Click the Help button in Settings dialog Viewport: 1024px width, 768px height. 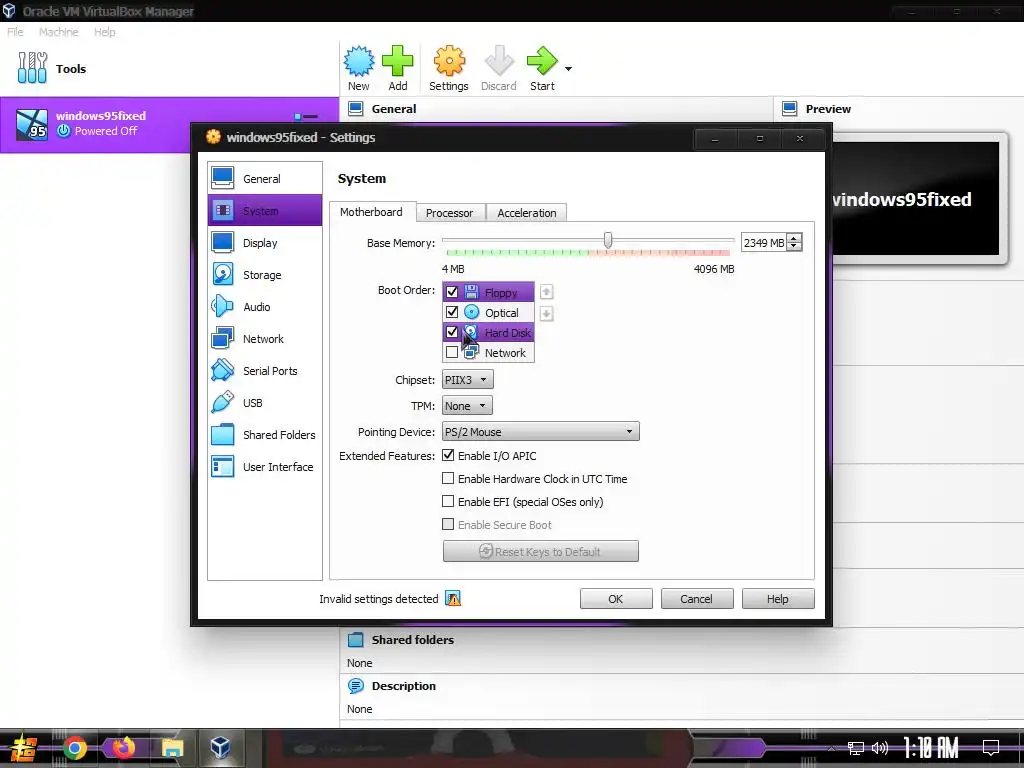point(778,599)
